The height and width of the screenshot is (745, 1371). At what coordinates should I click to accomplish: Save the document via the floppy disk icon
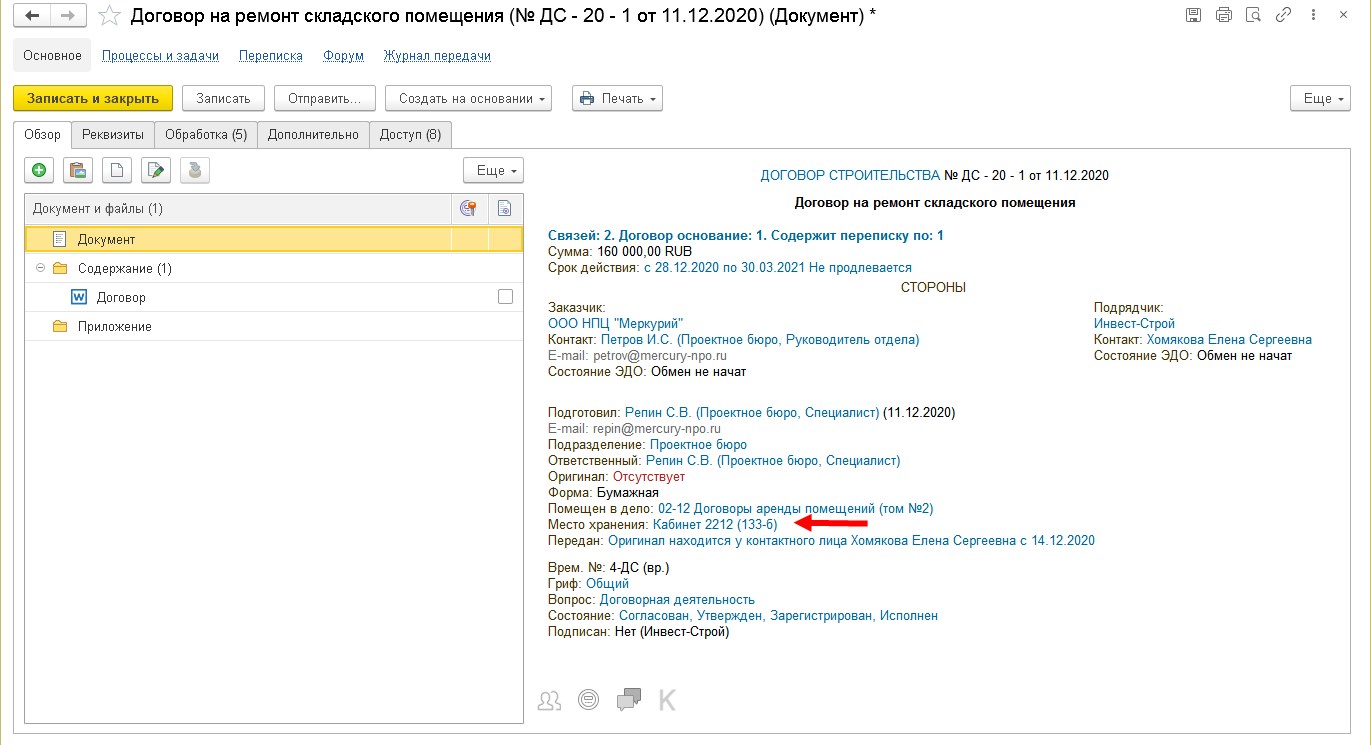point(1193,15)
